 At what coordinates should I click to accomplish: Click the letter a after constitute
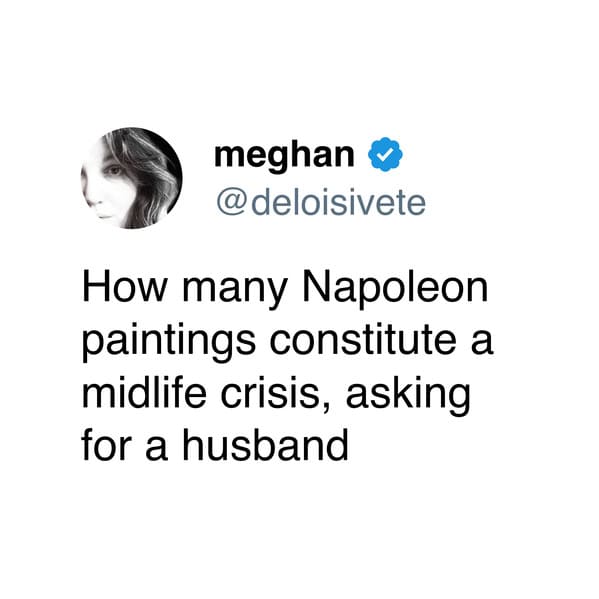pyautogui.click(x=482, y=343)
